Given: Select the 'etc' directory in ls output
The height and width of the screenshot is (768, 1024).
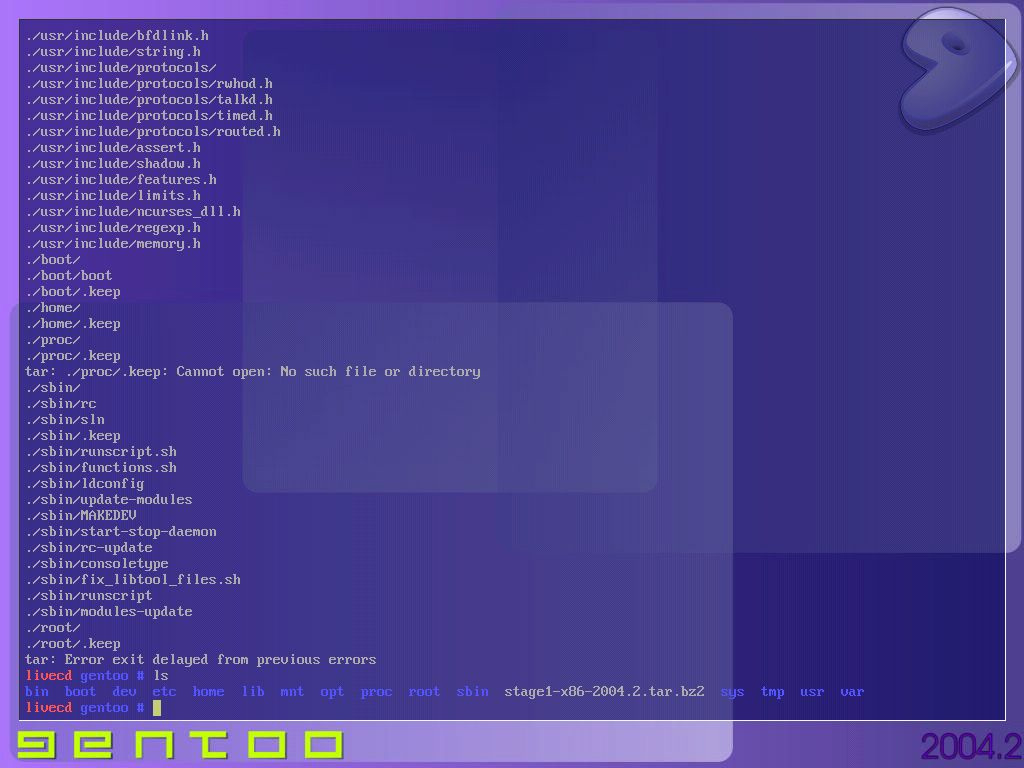Looking at the screenshot, I should [165, 692].
